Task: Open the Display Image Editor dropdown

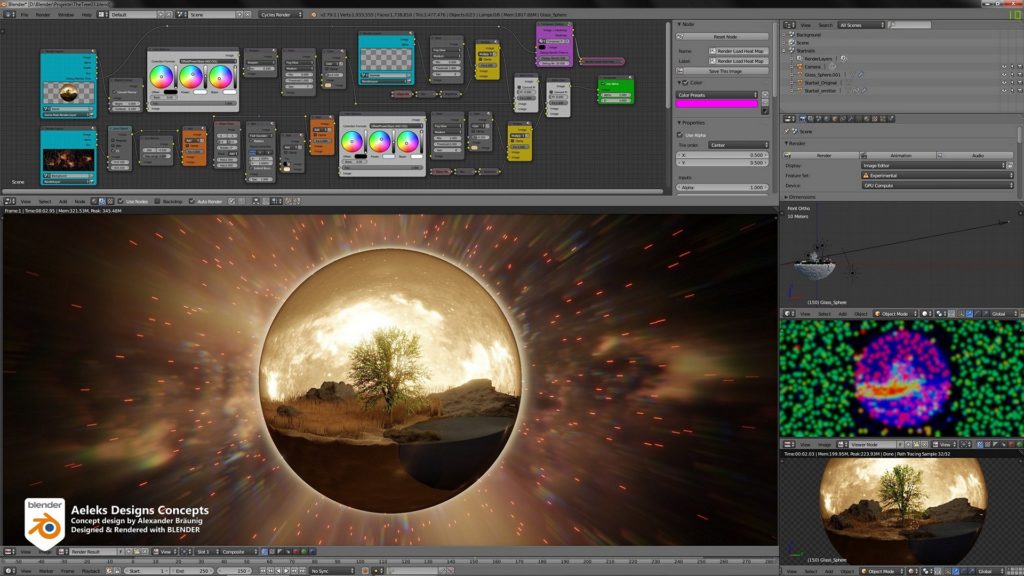Action: pyautogui.click(x=933, y=166)
